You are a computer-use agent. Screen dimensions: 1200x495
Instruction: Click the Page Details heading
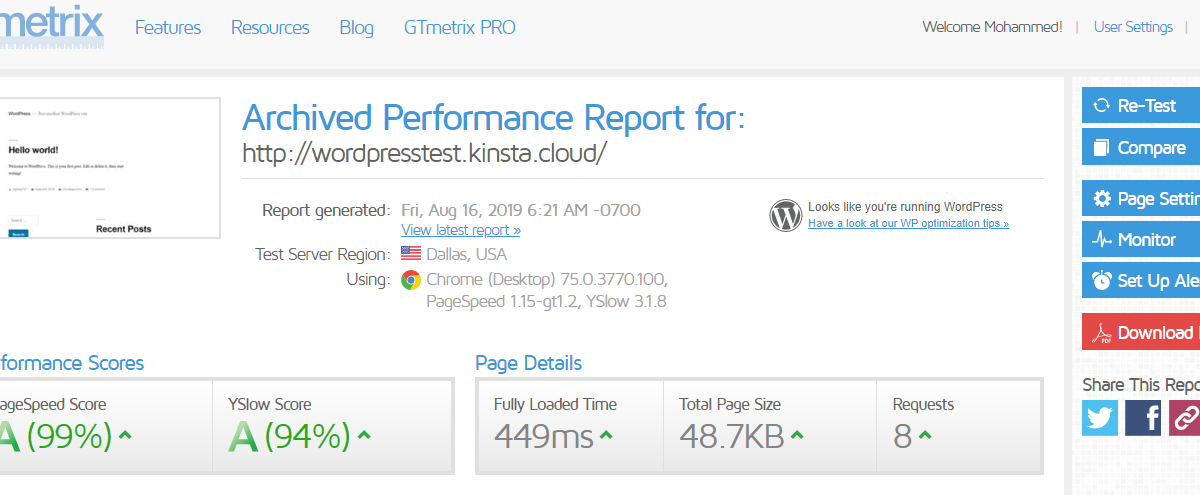pos(529,363)
